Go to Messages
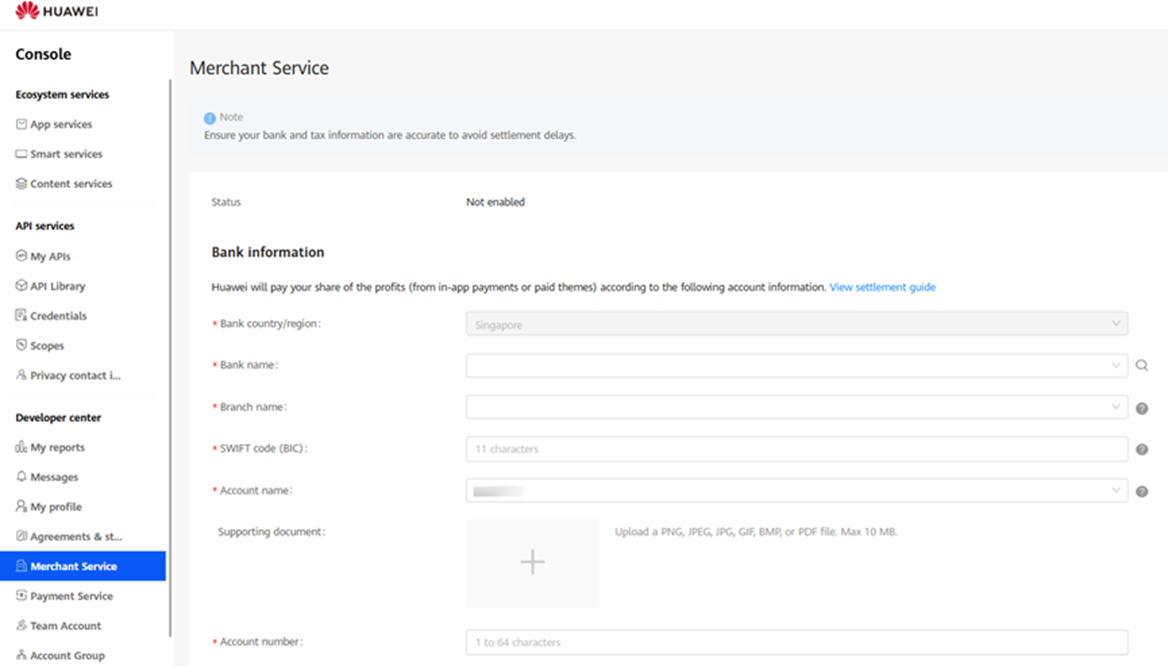The width and height of the screenshot is (1168, 666). (54, 478)
